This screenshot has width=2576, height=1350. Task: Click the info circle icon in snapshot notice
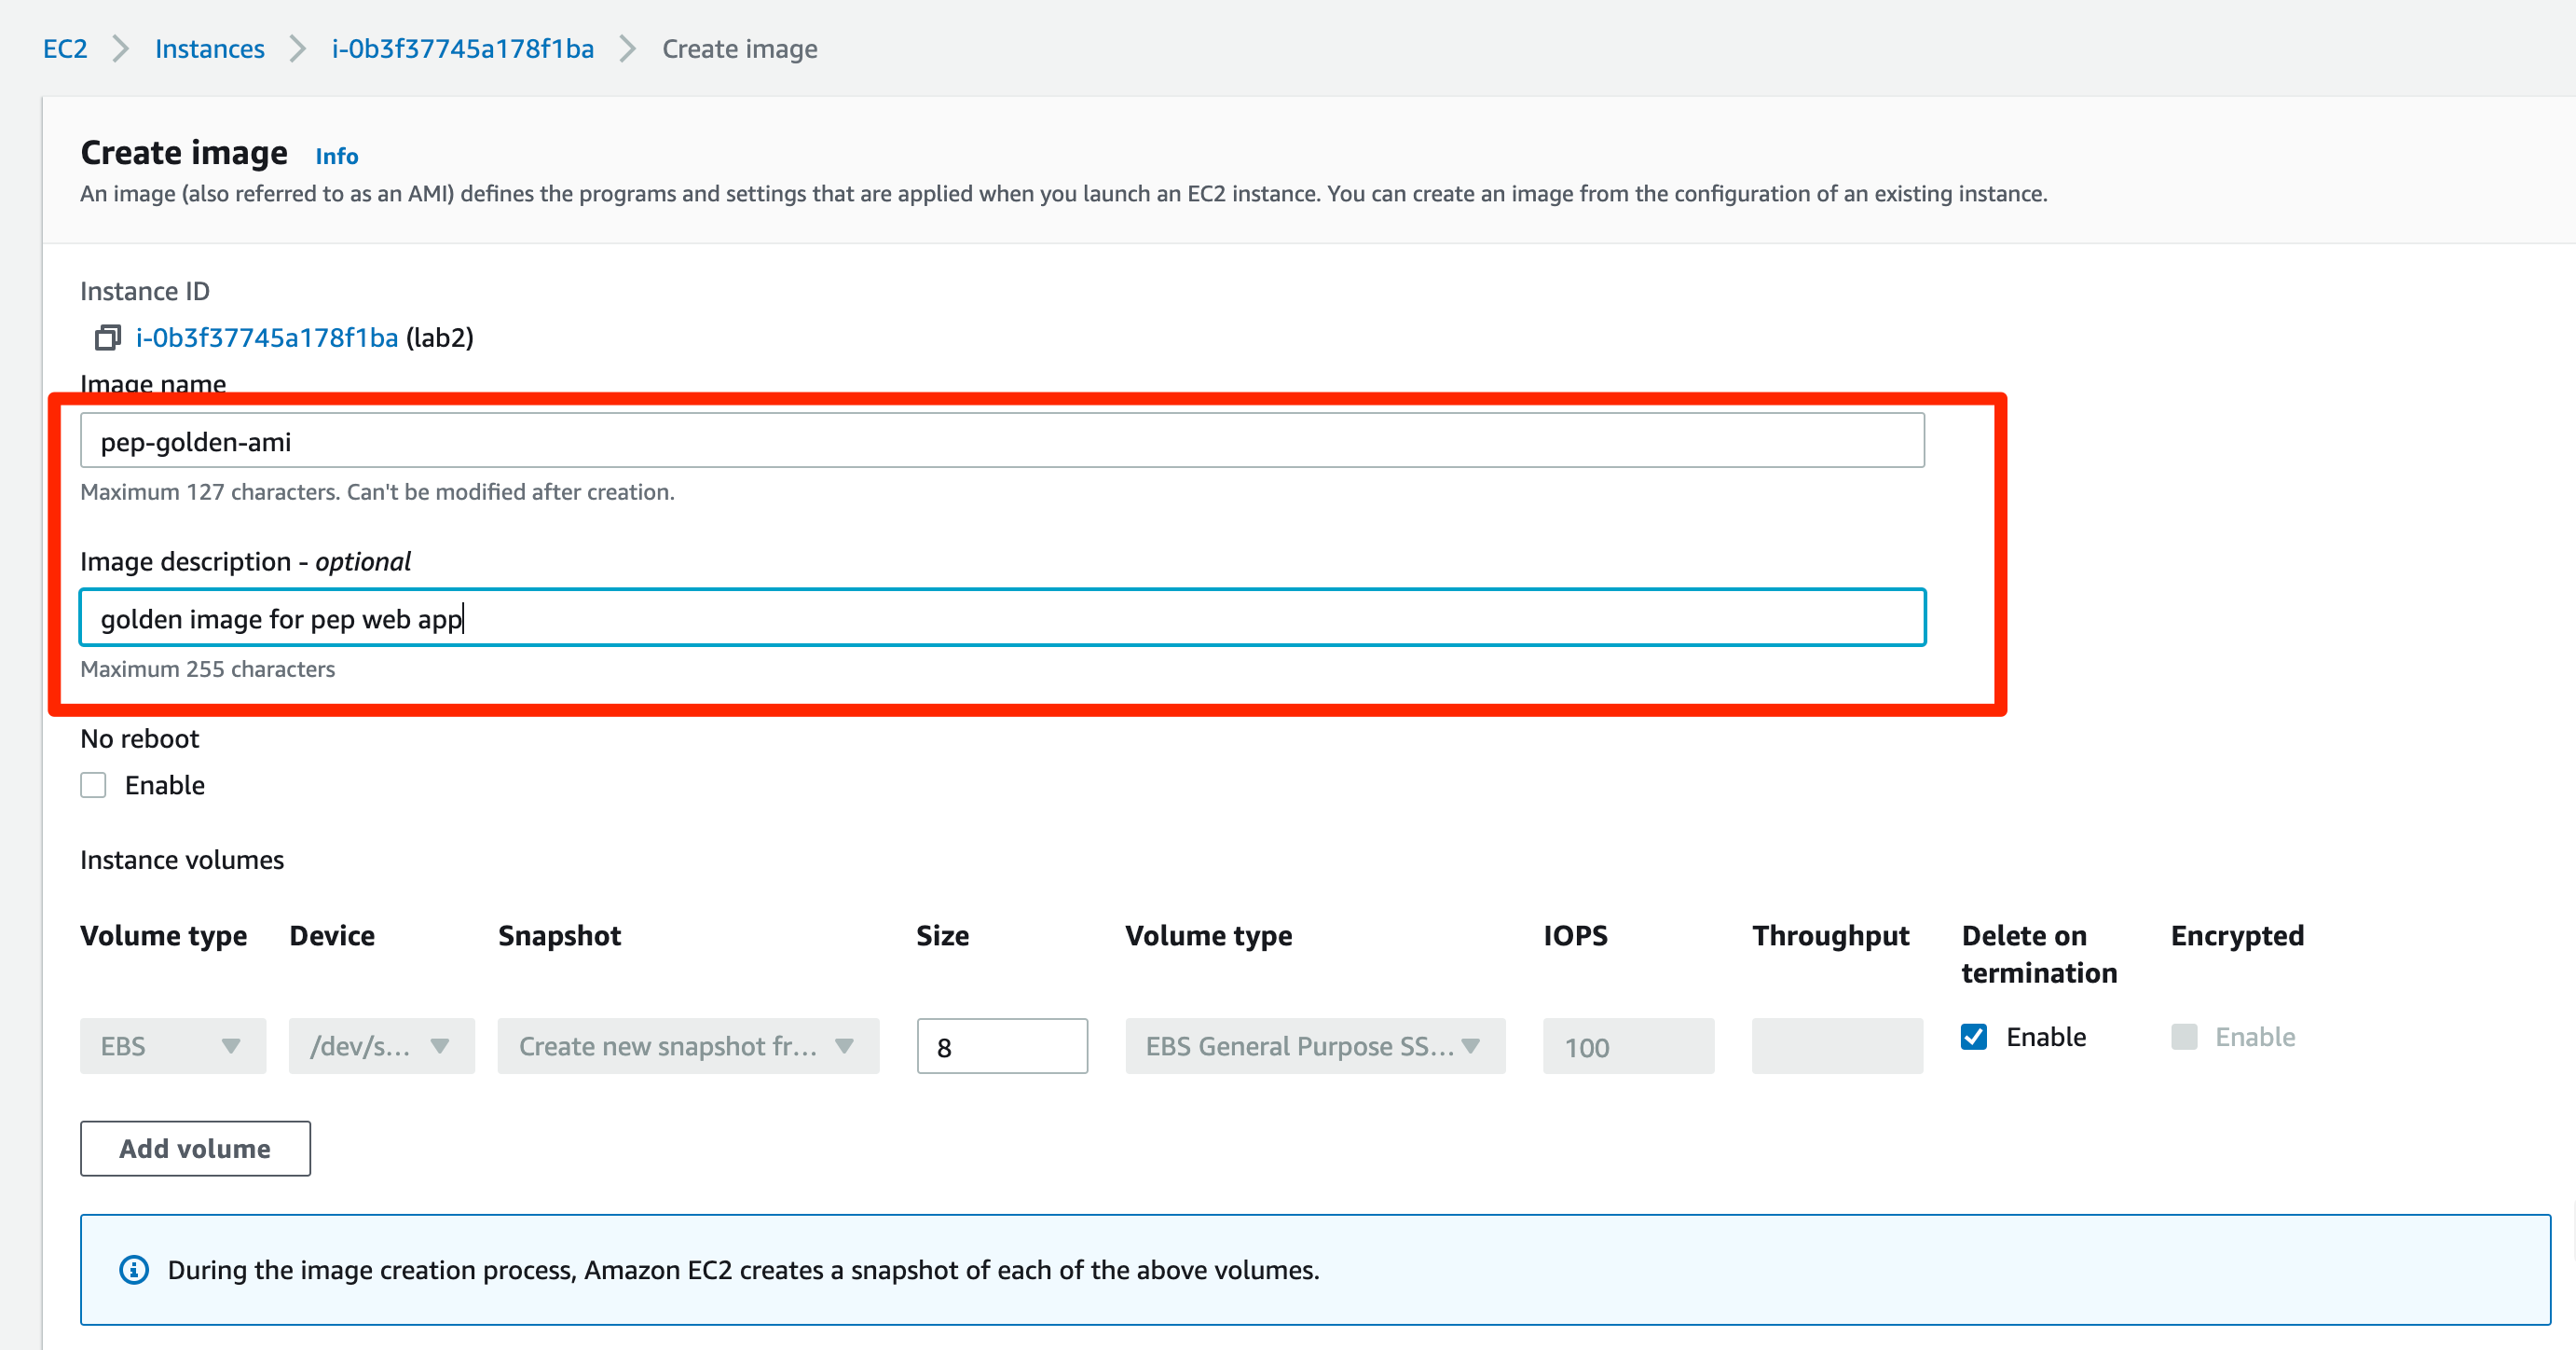134,1269
